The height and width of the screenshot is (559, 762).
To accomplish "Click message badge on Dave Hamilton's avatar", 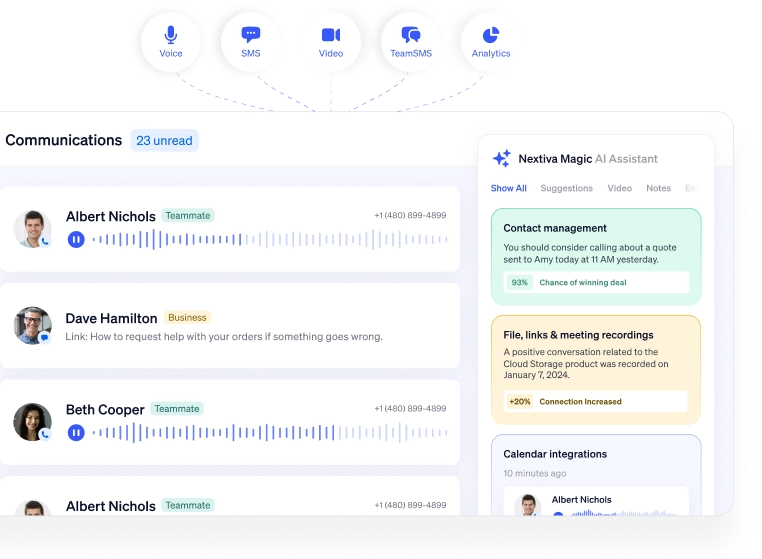I will [45, 337].
